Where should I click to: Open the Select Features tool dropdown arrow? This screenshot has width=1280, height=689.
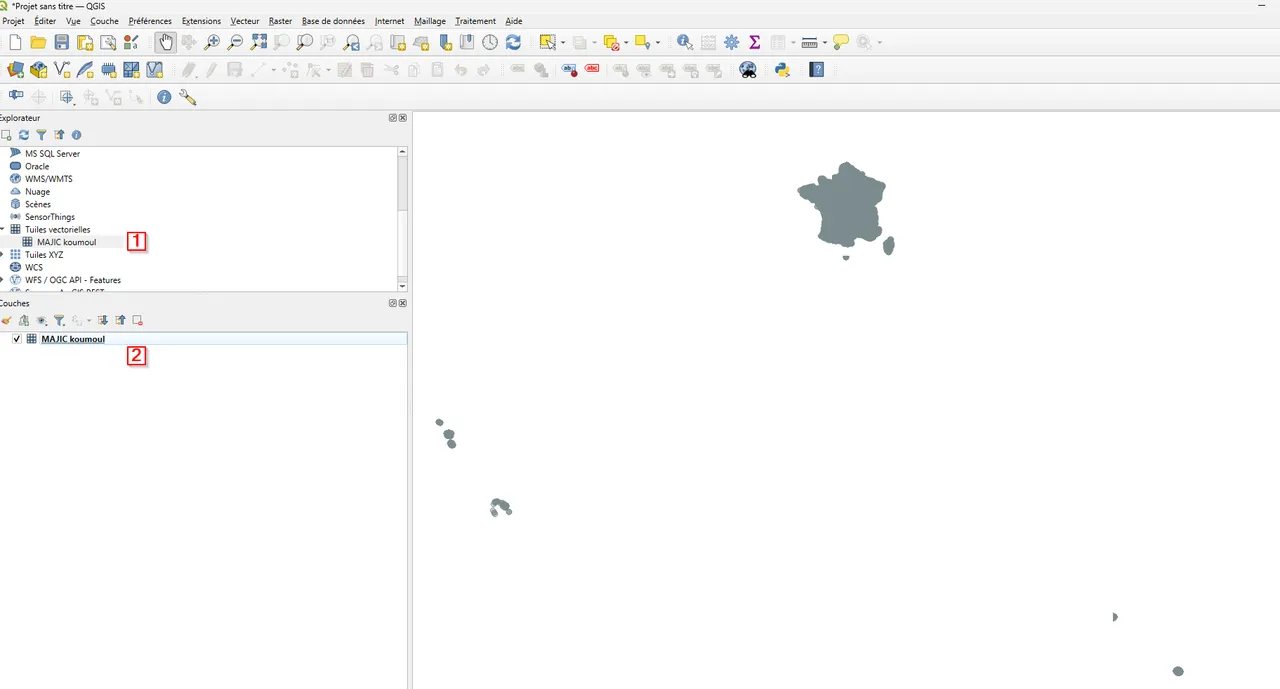563,43
